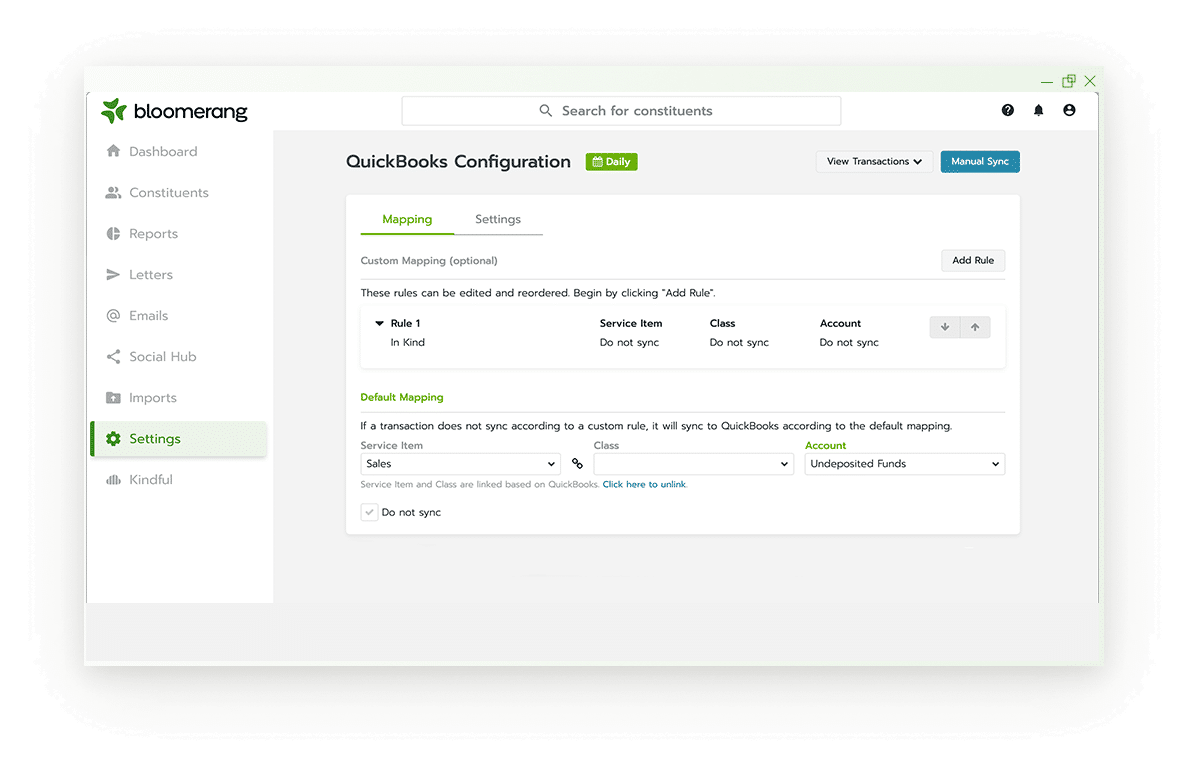
Task: Select Settings in the sidebar
Action: tap(179, 439)
